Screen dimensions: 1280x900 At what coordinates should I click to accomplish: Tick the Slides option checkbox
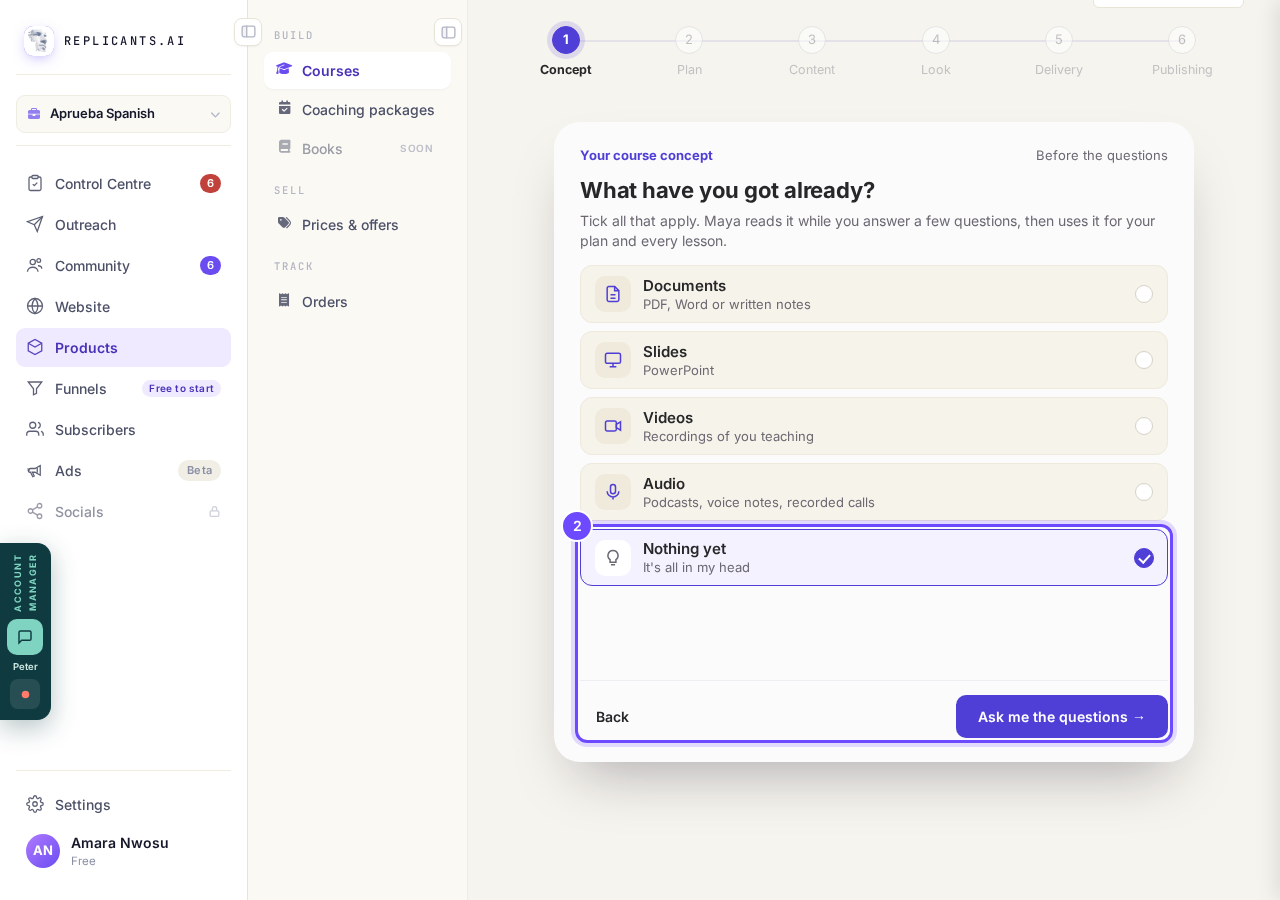pos(1144,360)
